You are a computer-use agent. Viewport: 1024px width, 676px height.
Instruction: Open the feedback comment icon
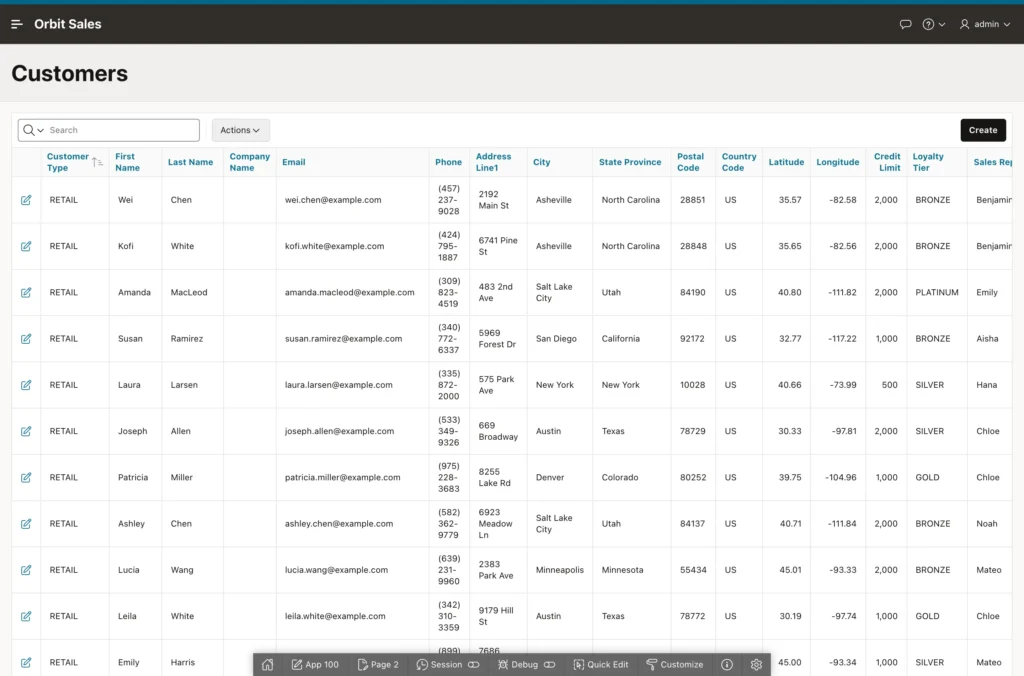click(x=905, y=24)
